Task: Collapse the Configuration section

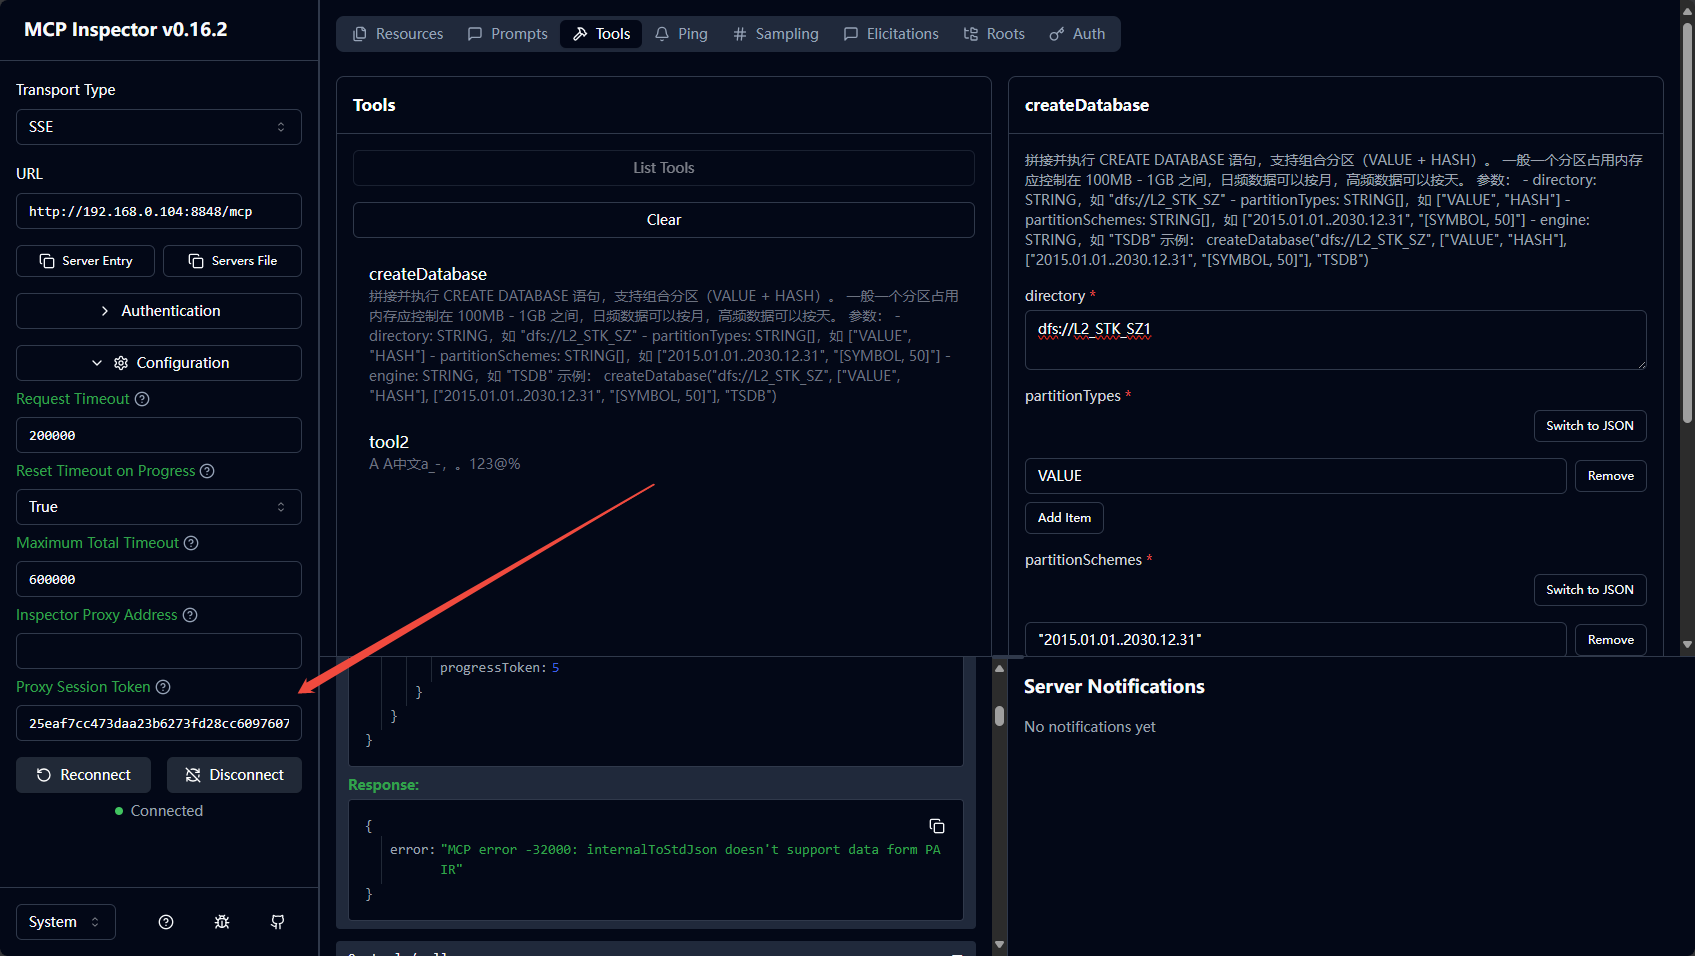Action: pyautogui.click(x=158, y=363)
